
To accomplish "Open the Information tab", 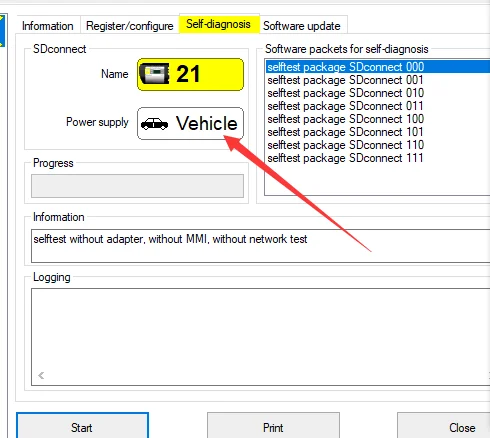I will [48, 26].
